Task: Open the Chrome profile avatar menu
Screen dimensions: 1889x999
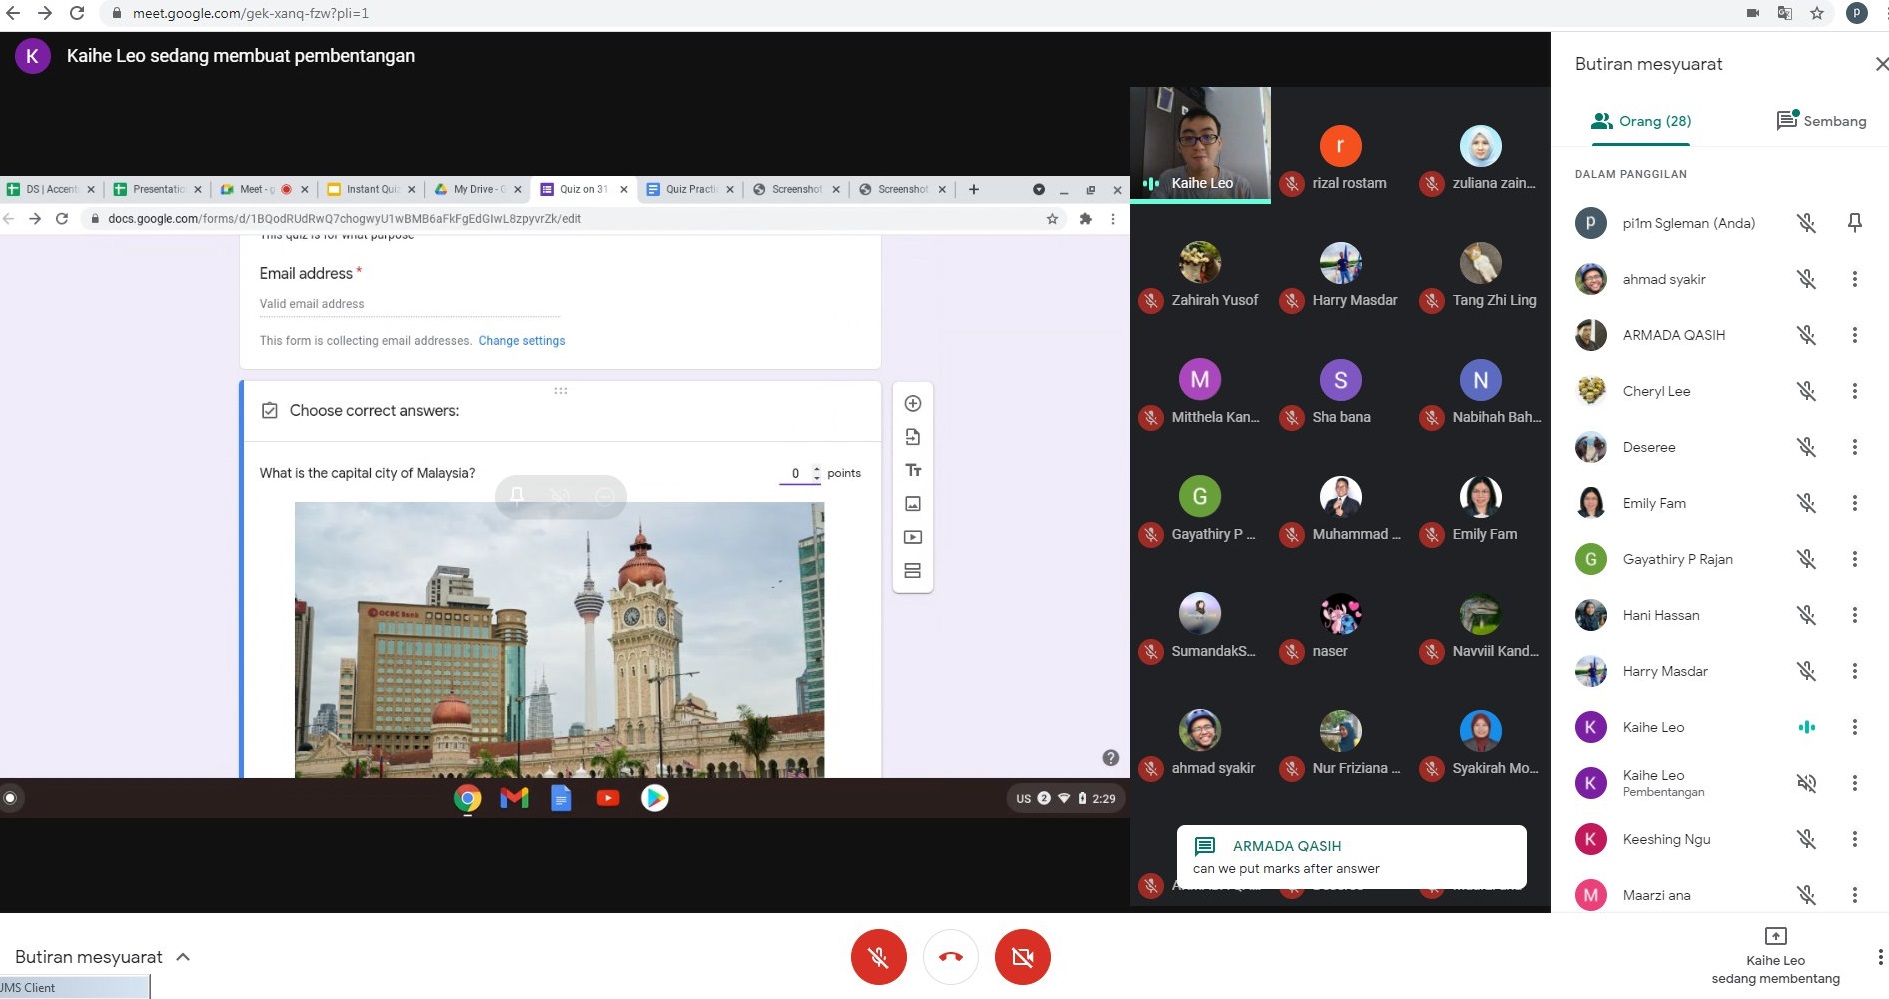Action: (1857, 13)
